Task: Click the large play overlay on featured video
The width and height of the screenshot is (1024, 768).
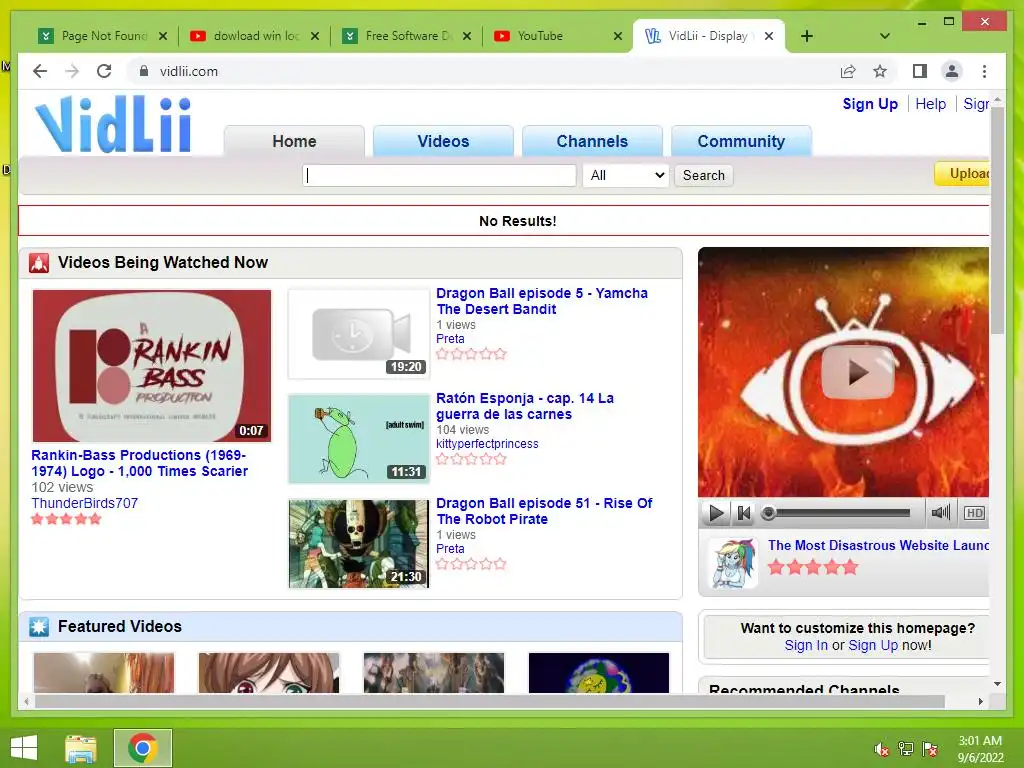Action: 857,372
